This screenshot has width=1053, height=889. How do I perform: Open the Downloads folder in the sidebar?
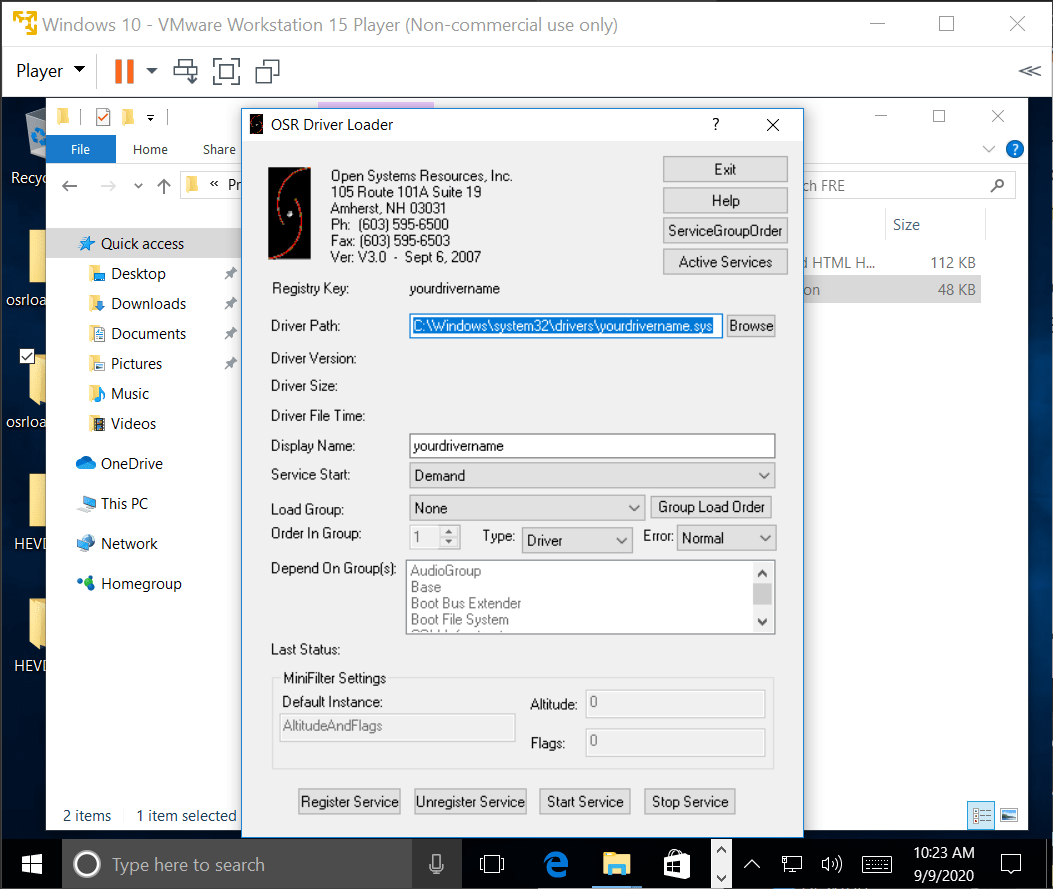click(148, 304)
